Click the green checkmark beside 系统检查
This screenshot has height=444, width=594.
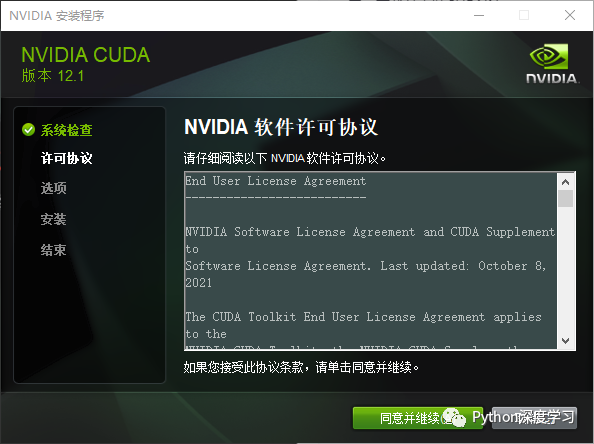coord(28,130)
